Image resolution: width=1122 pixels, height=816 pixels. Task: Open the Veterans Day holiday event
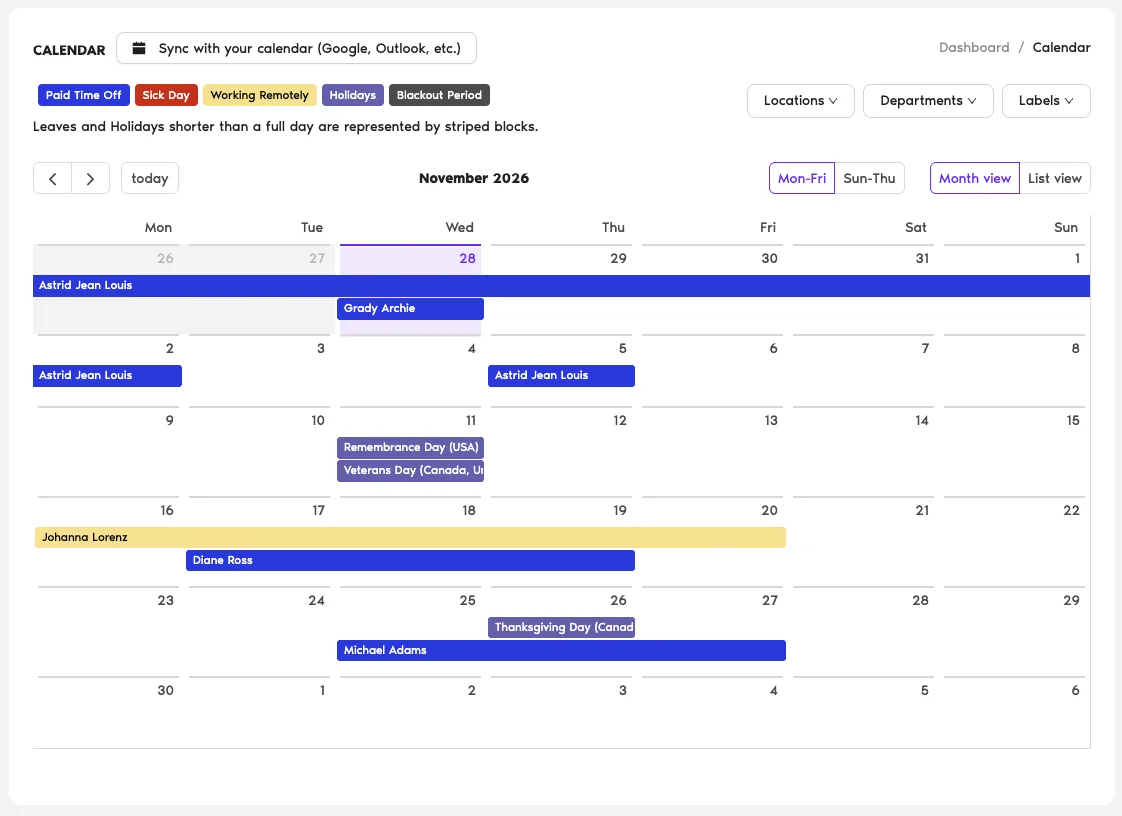coord(410,470)
